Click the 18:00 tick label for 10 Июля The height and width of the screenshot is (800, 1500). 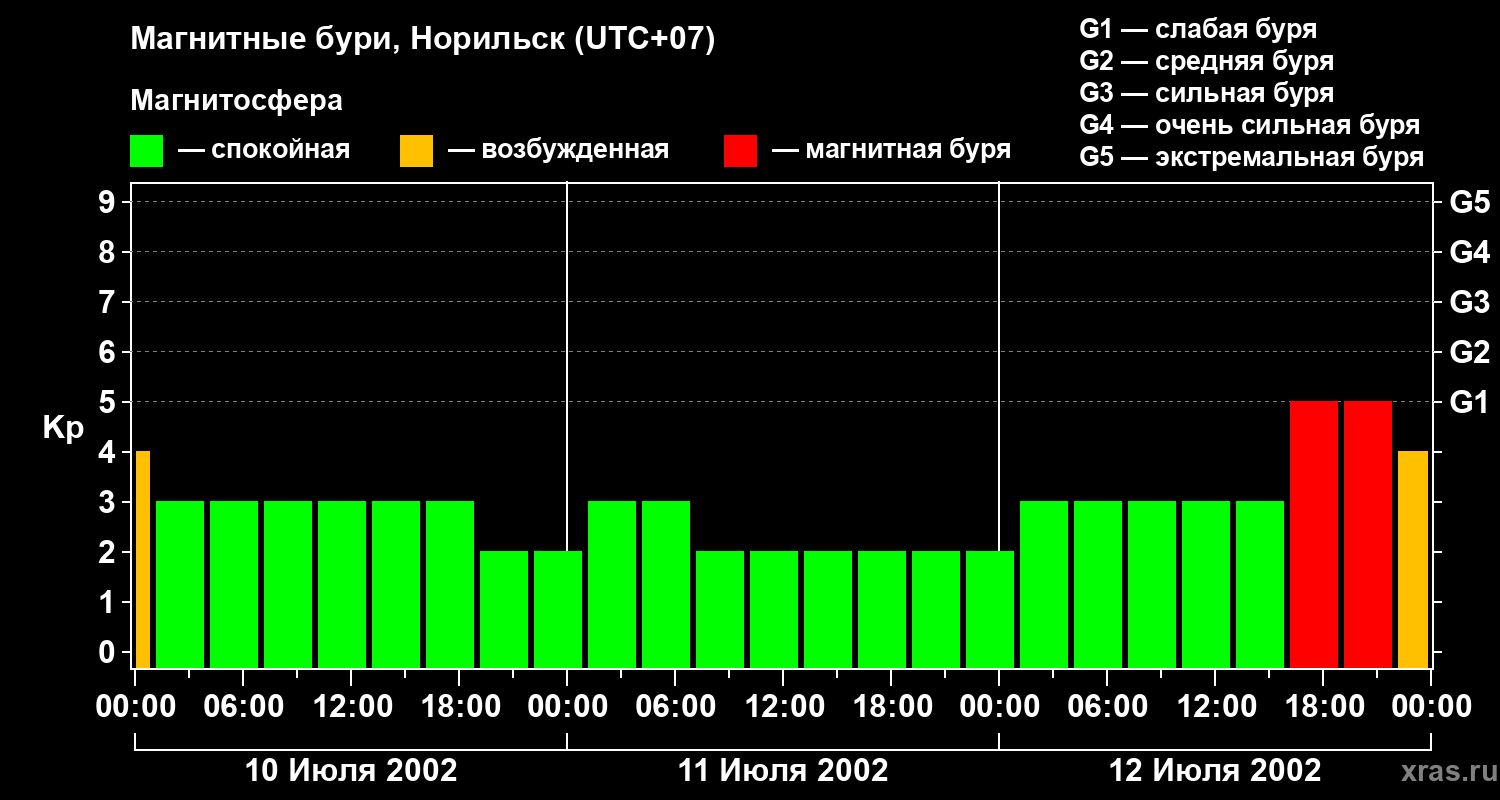coord(459,707)
